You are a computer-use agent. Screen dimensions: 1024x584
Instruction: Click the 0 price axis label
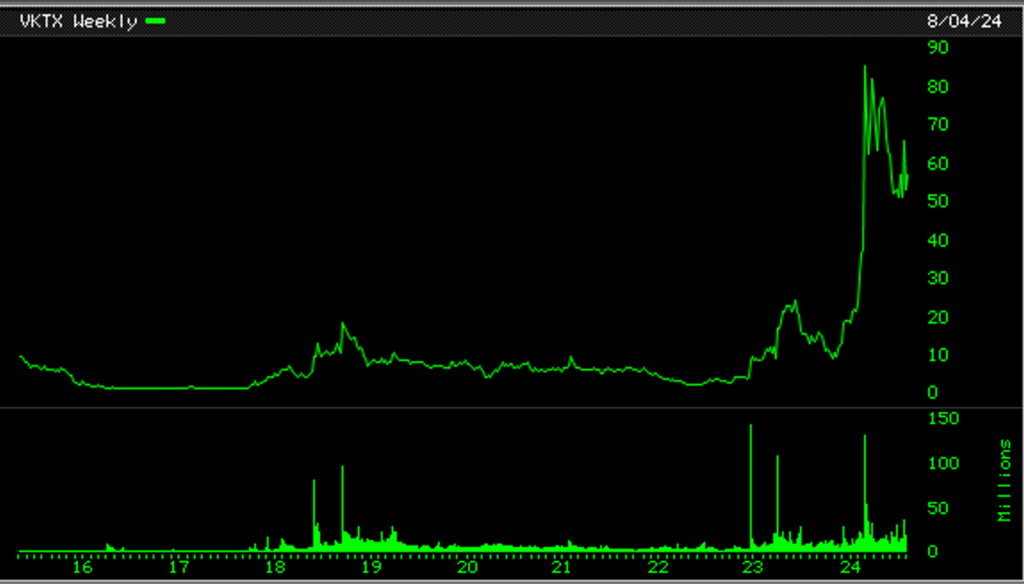(x=932, y=393)
